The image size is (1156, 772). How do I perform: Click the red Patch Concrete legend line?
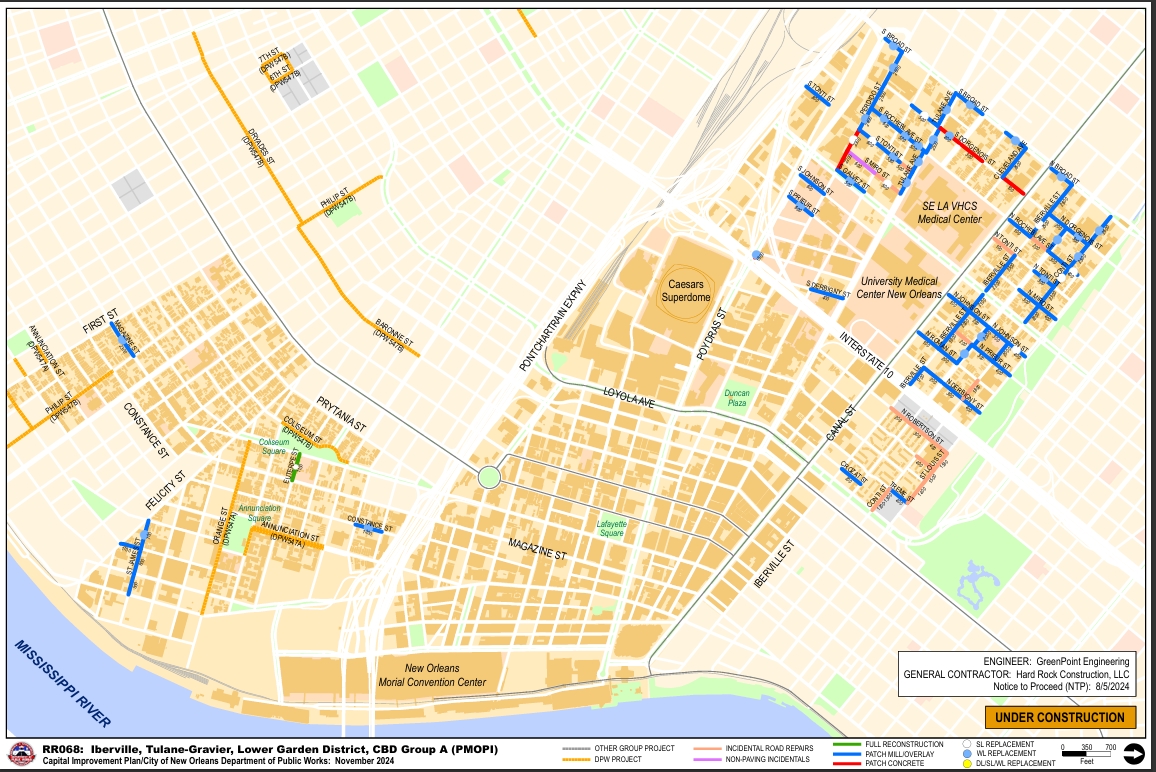coord(846,764)
